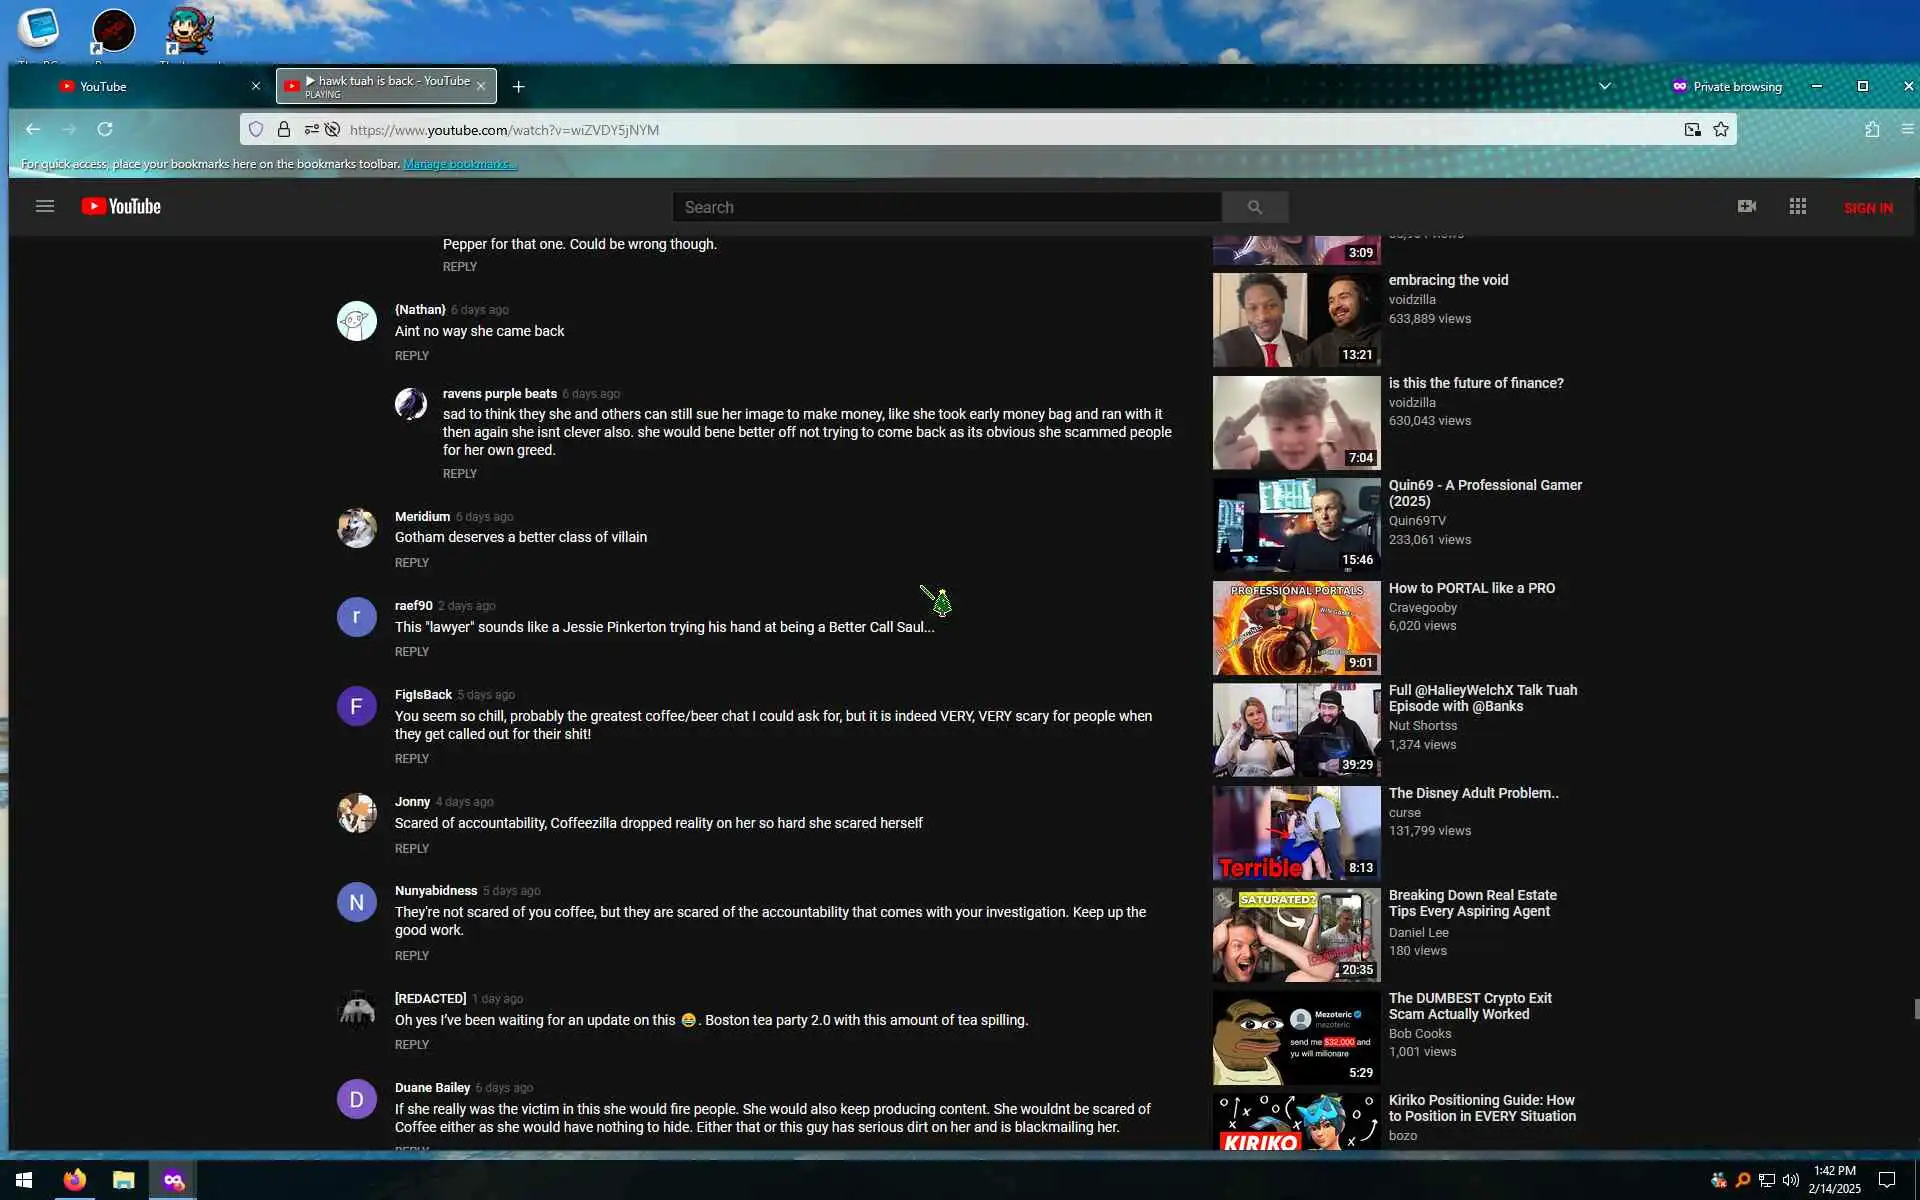Click the tracking protection shield icon

coord(256,130)
